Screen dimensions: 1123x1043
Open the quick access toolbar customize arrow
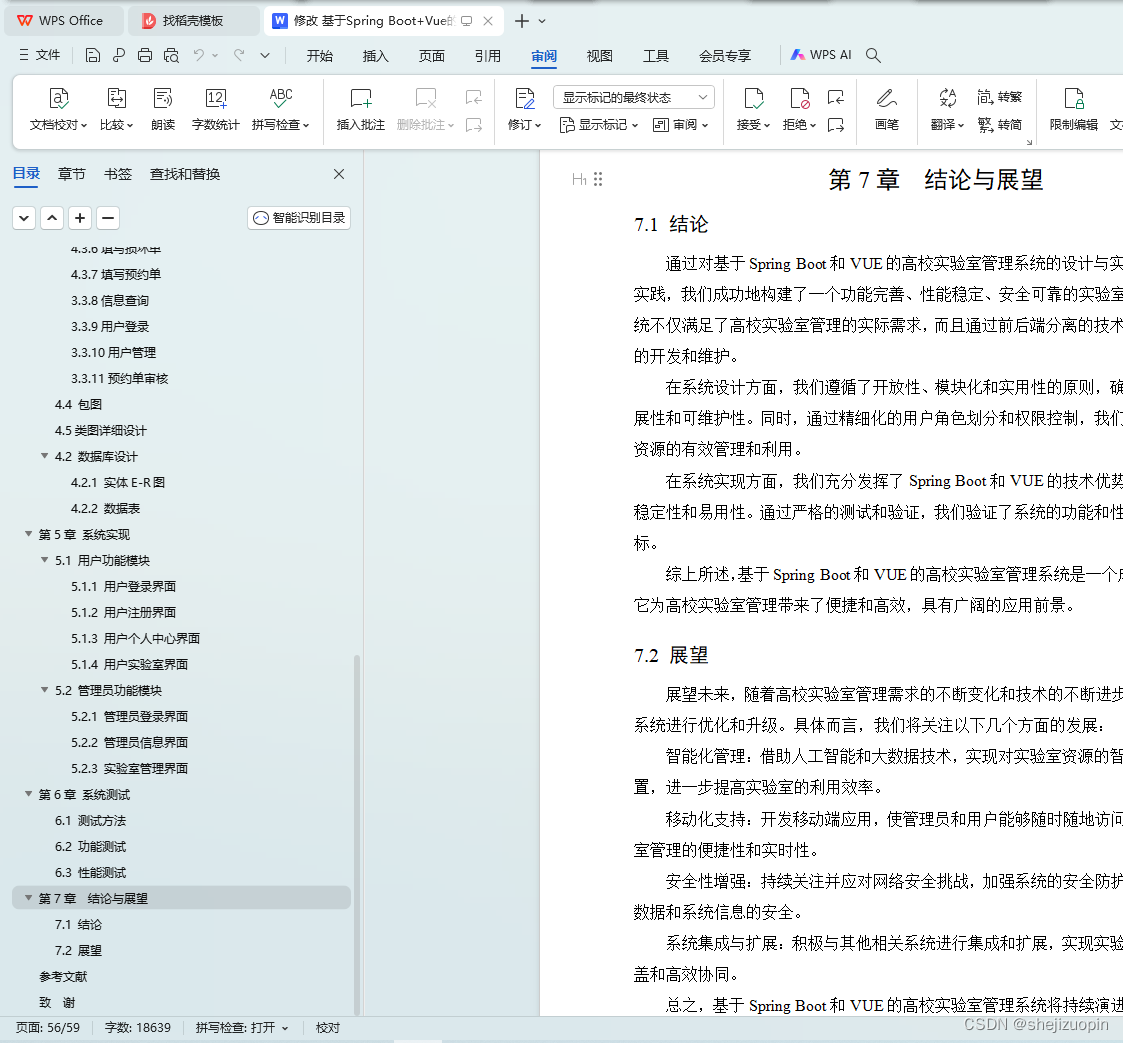[x=265, y=55]
